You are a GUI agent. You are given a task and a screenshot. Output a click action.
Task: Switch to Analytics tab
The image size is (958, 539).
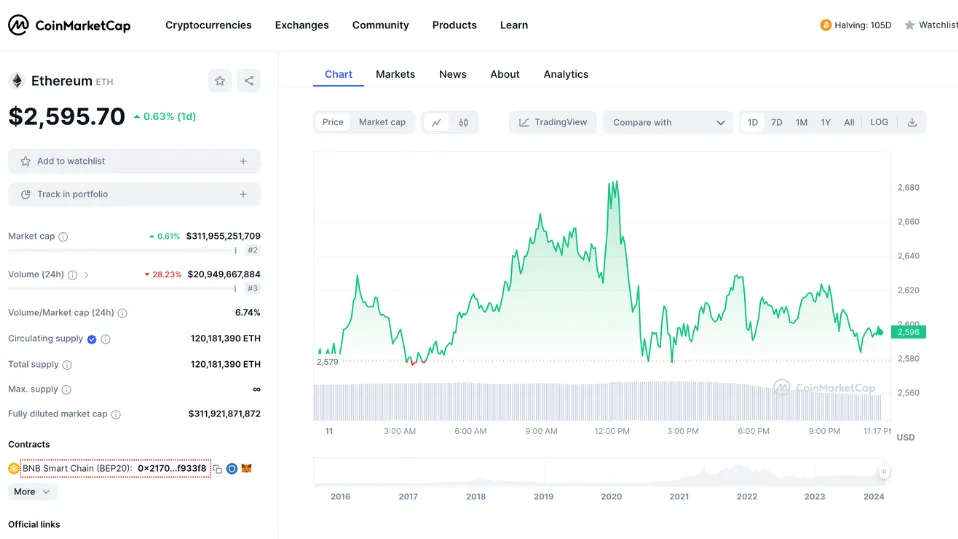pyautogui.click(x=566, y=75)
